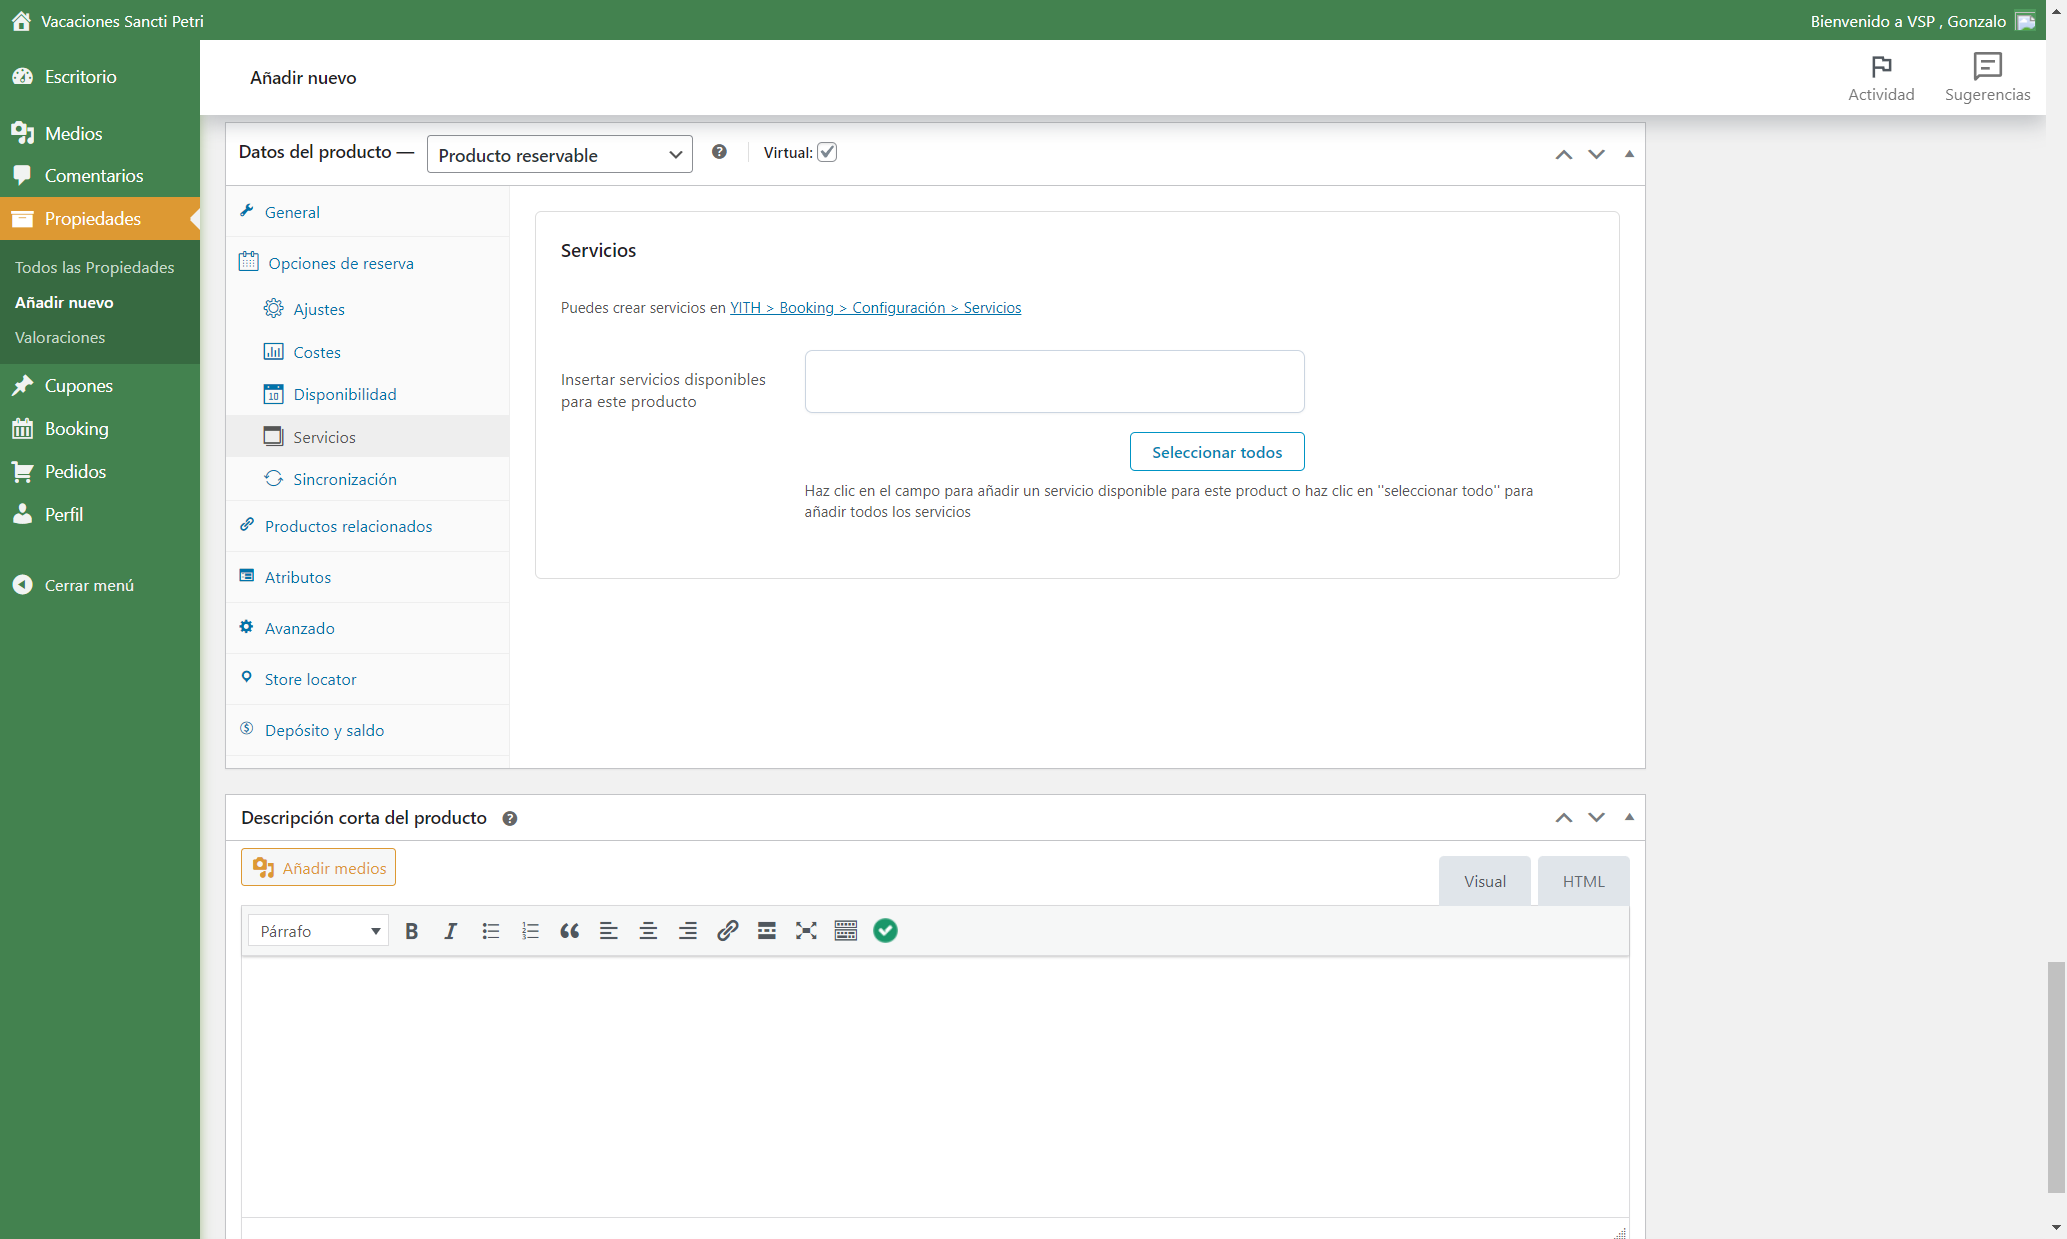Collapse Descripción corta del producto panel
The width and height of the screenshot is (2067, 1239).
[x=1629, y=817]
